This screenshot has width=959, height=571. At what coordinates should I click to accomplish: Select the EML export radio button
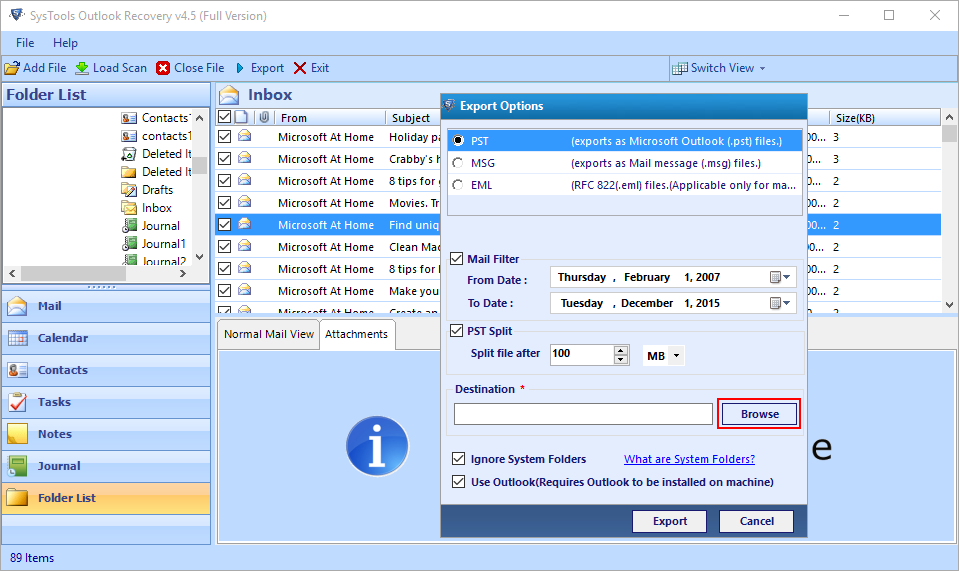[x=458, y=185]
